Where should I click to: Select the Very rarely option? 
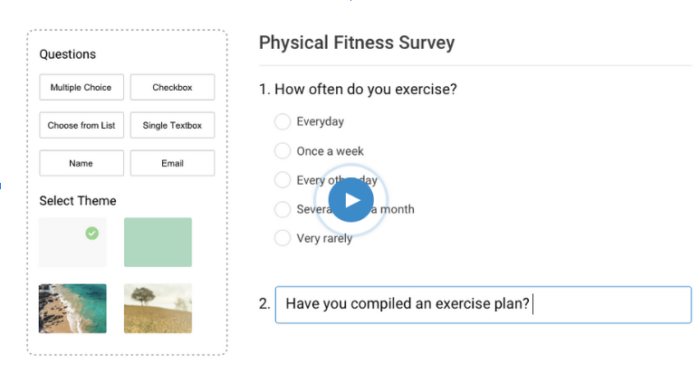(x=282, y=238)
